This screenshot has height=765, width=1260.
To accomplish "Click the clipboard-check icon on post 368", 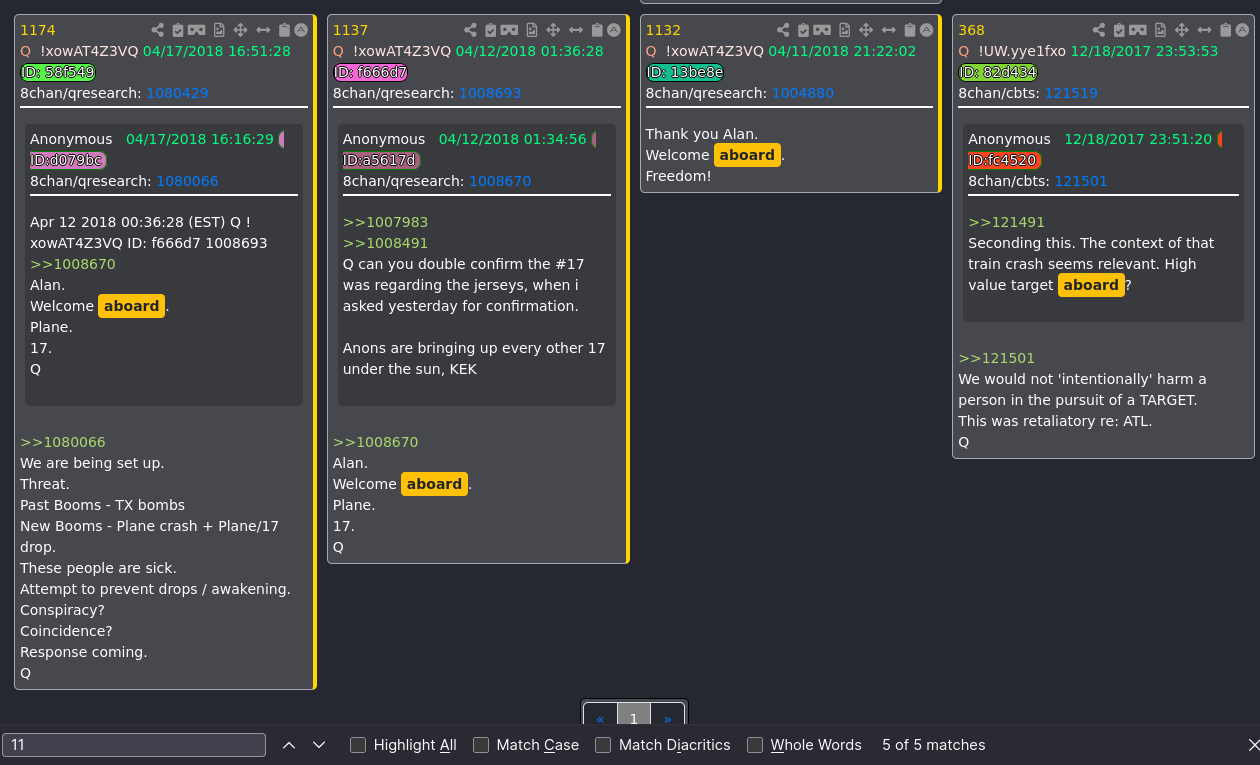I will click(x=1119, y=30).
